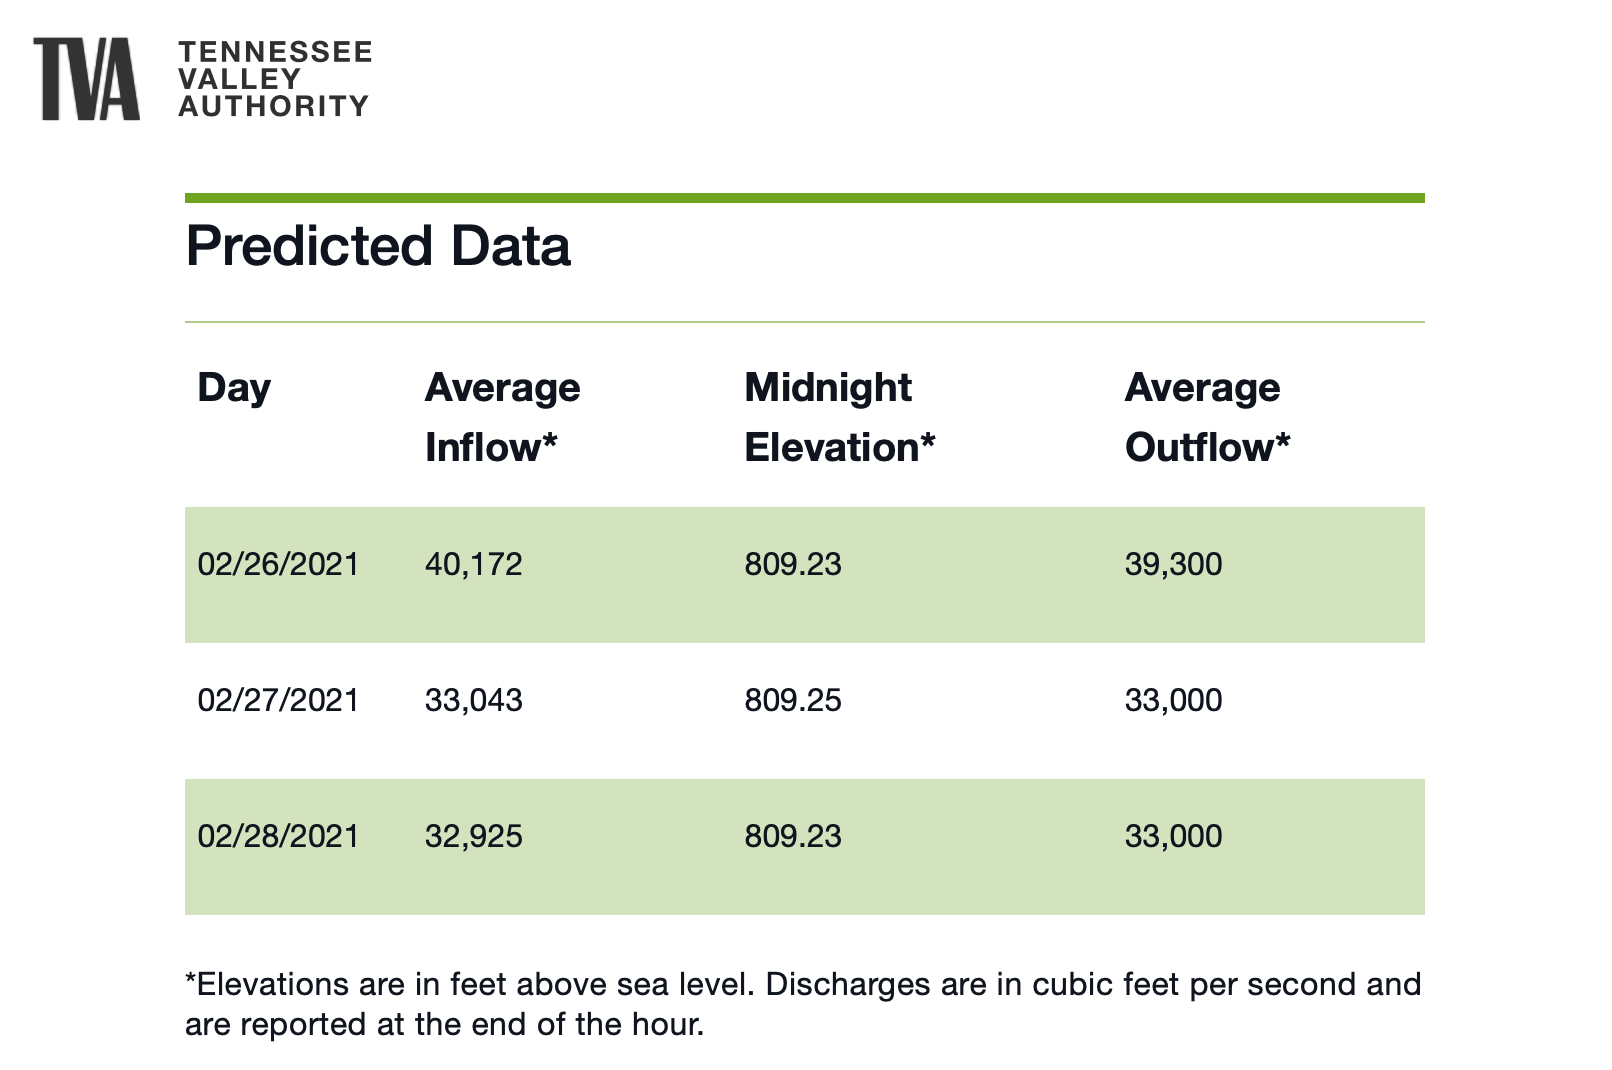This screenshot has width=1612, height=1070.
Task: Select the 02/26/2021 date cell
Action: coord(278,565)
